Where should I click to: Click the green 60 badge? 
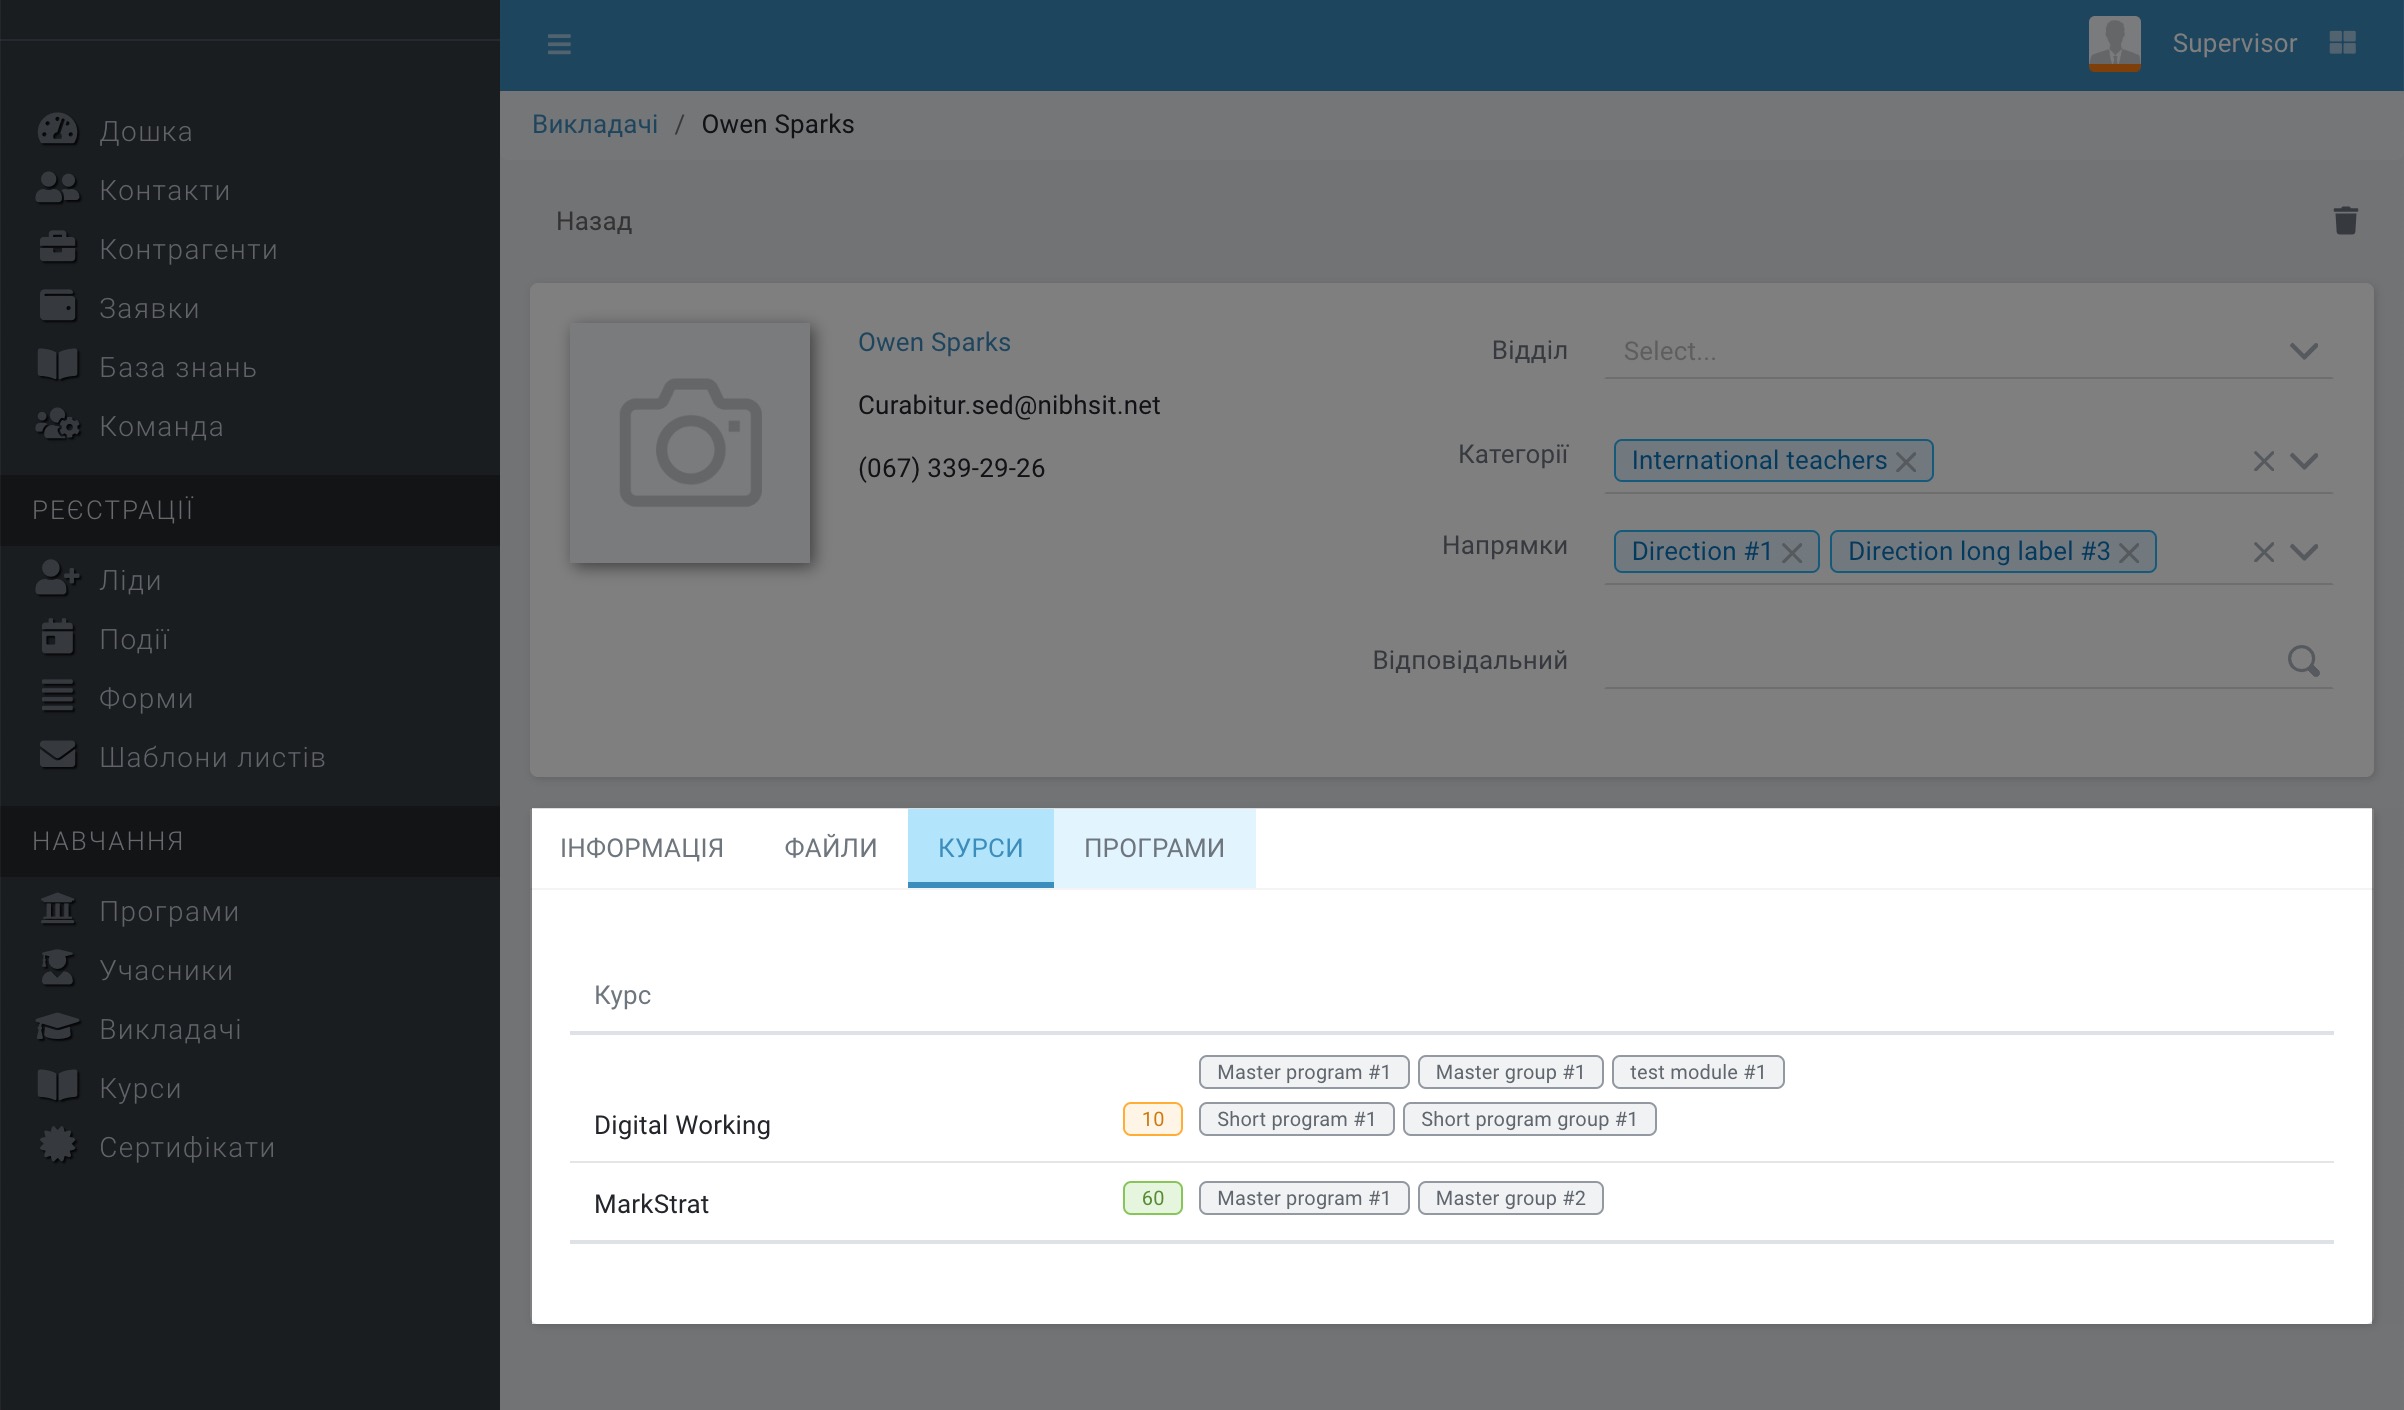[x=1153, y=1198]
